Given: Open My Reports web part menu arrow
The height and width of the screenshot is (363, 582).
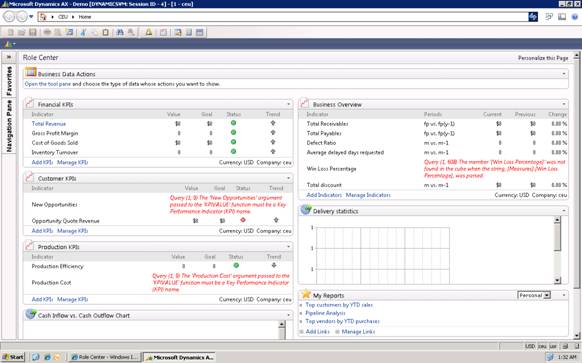Looking at the screenshot, I should [564, 295].
